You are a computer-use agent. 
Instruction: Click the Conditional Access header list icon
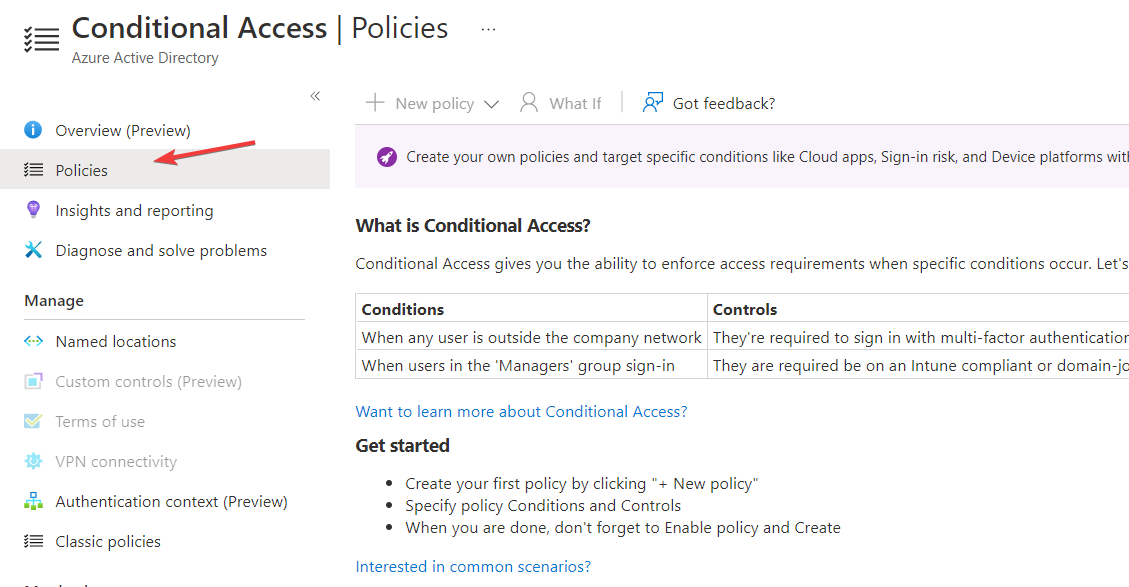(x=41, y=39)
